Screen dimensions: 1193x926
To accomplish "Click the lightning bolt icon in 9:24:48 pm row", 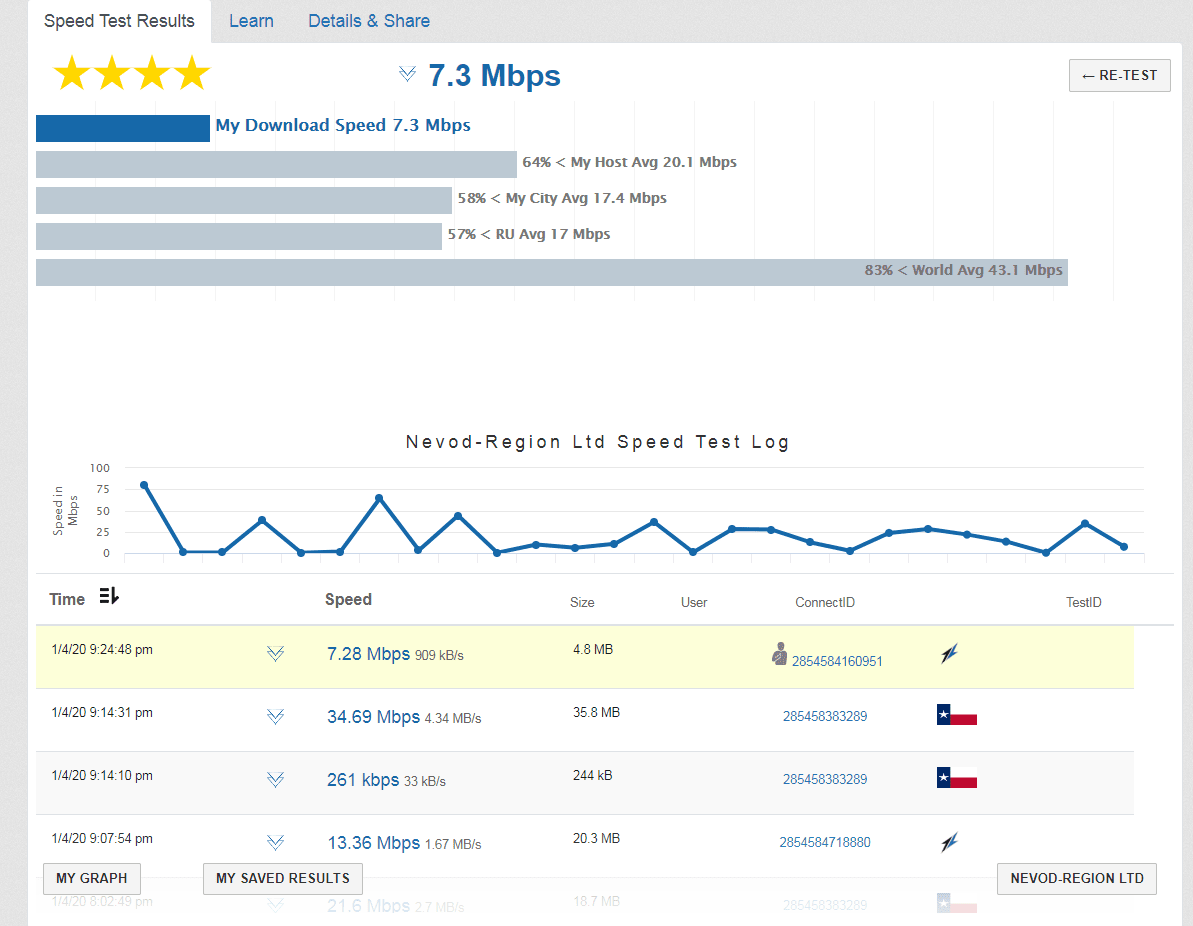I will click(x=949, y=654).
